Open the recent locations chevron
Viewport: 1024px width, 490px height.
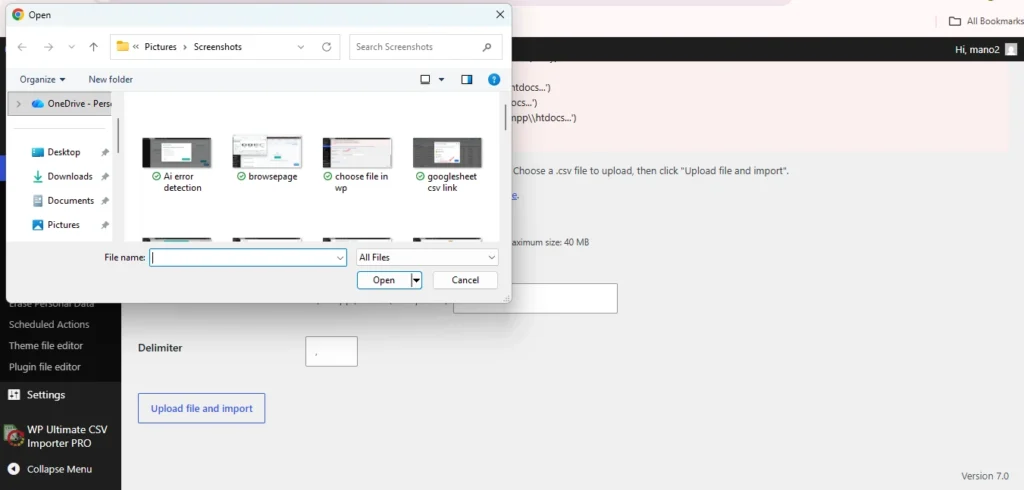72,47
